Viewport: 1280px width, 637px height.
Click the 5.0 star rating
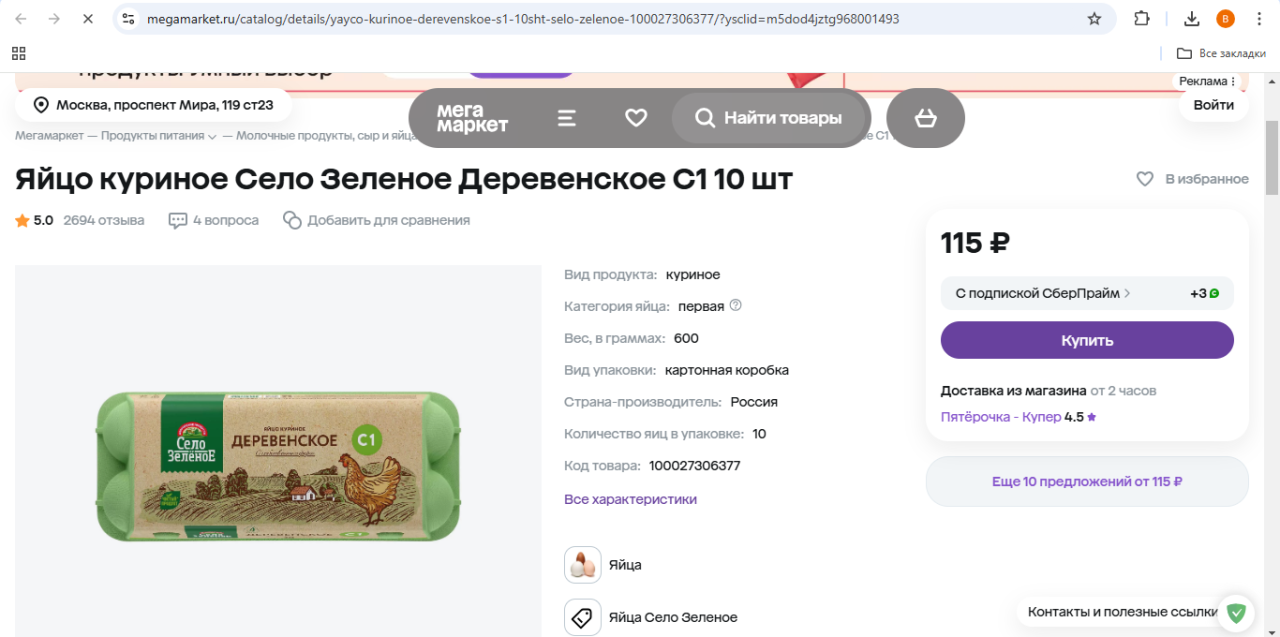(x=34, y=220)
